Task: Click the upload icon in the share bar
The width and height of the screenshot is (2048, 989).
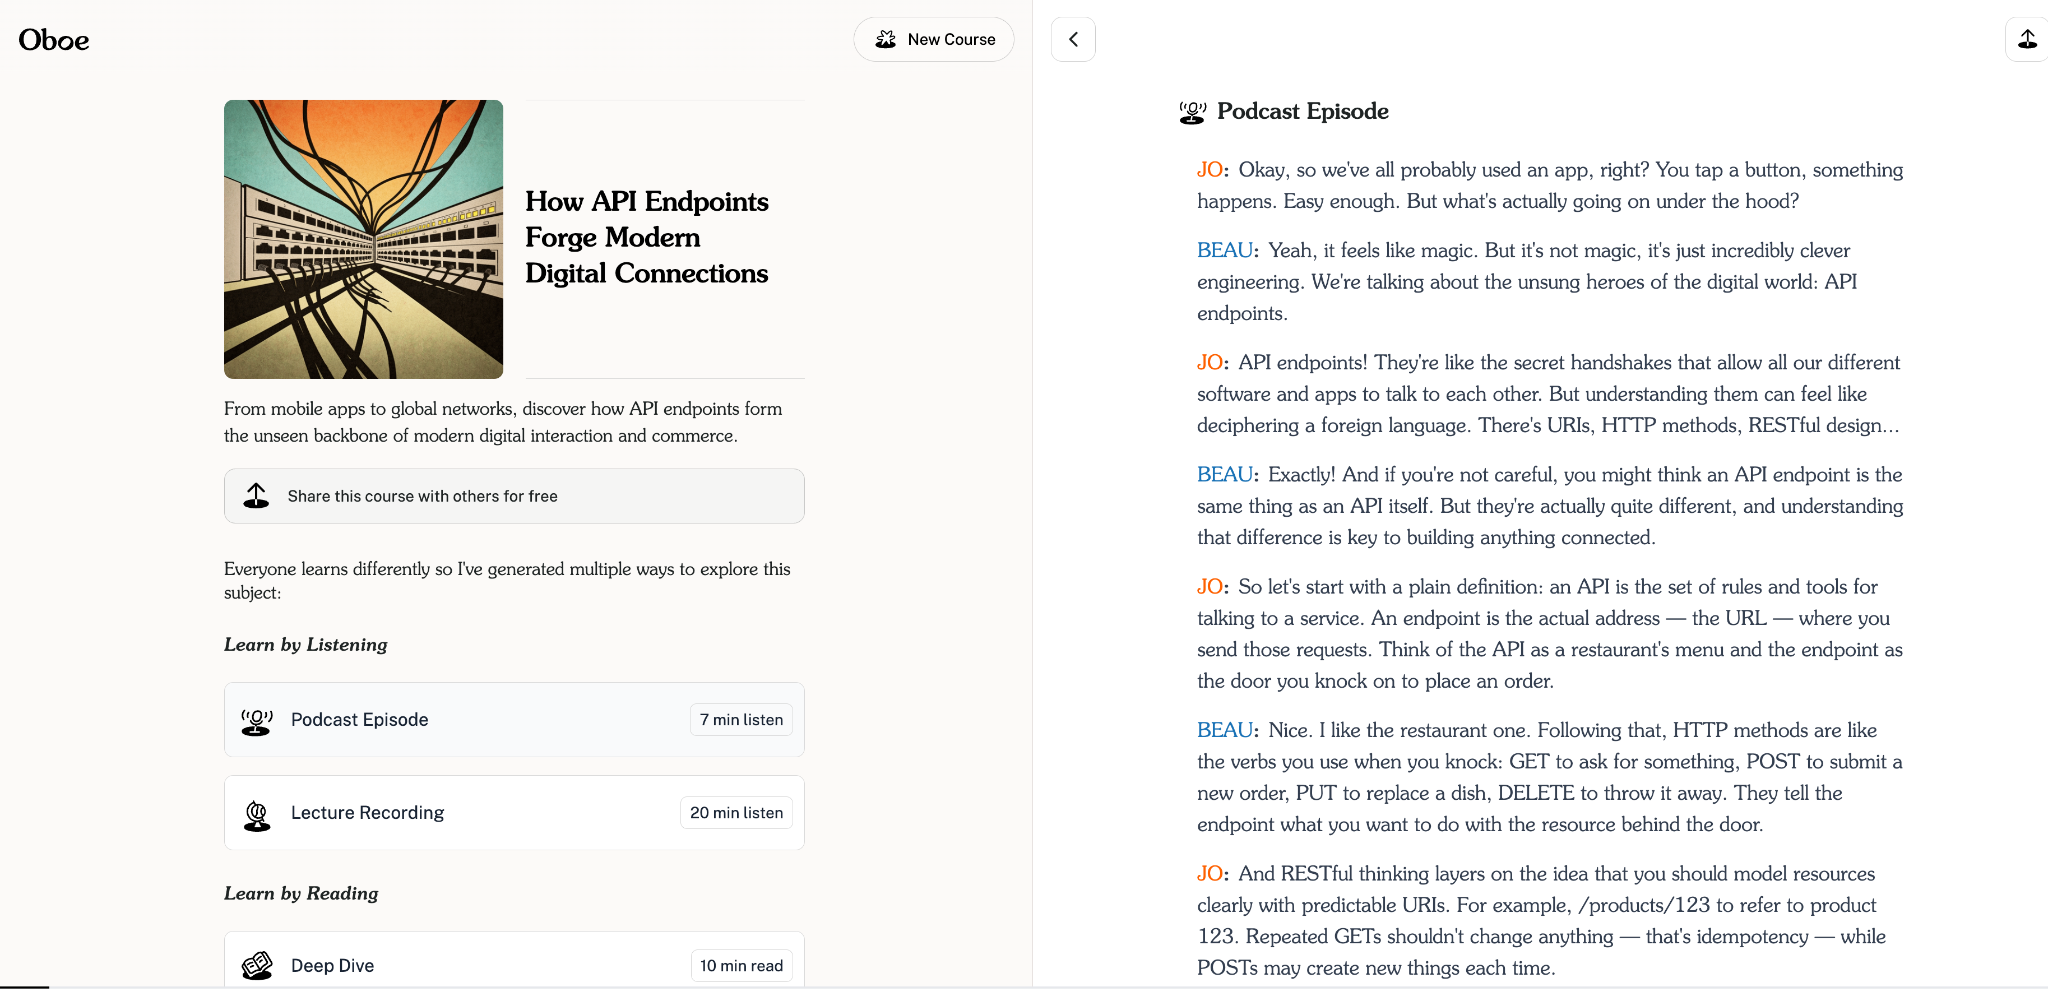Action: pos(257,496)
